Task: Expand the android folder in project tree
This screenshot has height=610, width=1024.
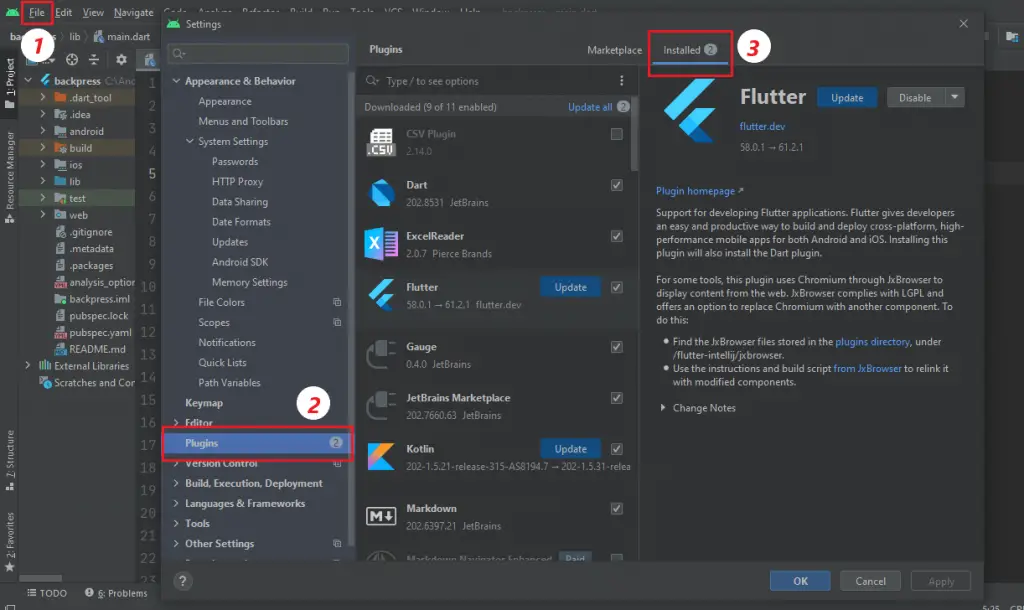Action: tap(43, 131)
